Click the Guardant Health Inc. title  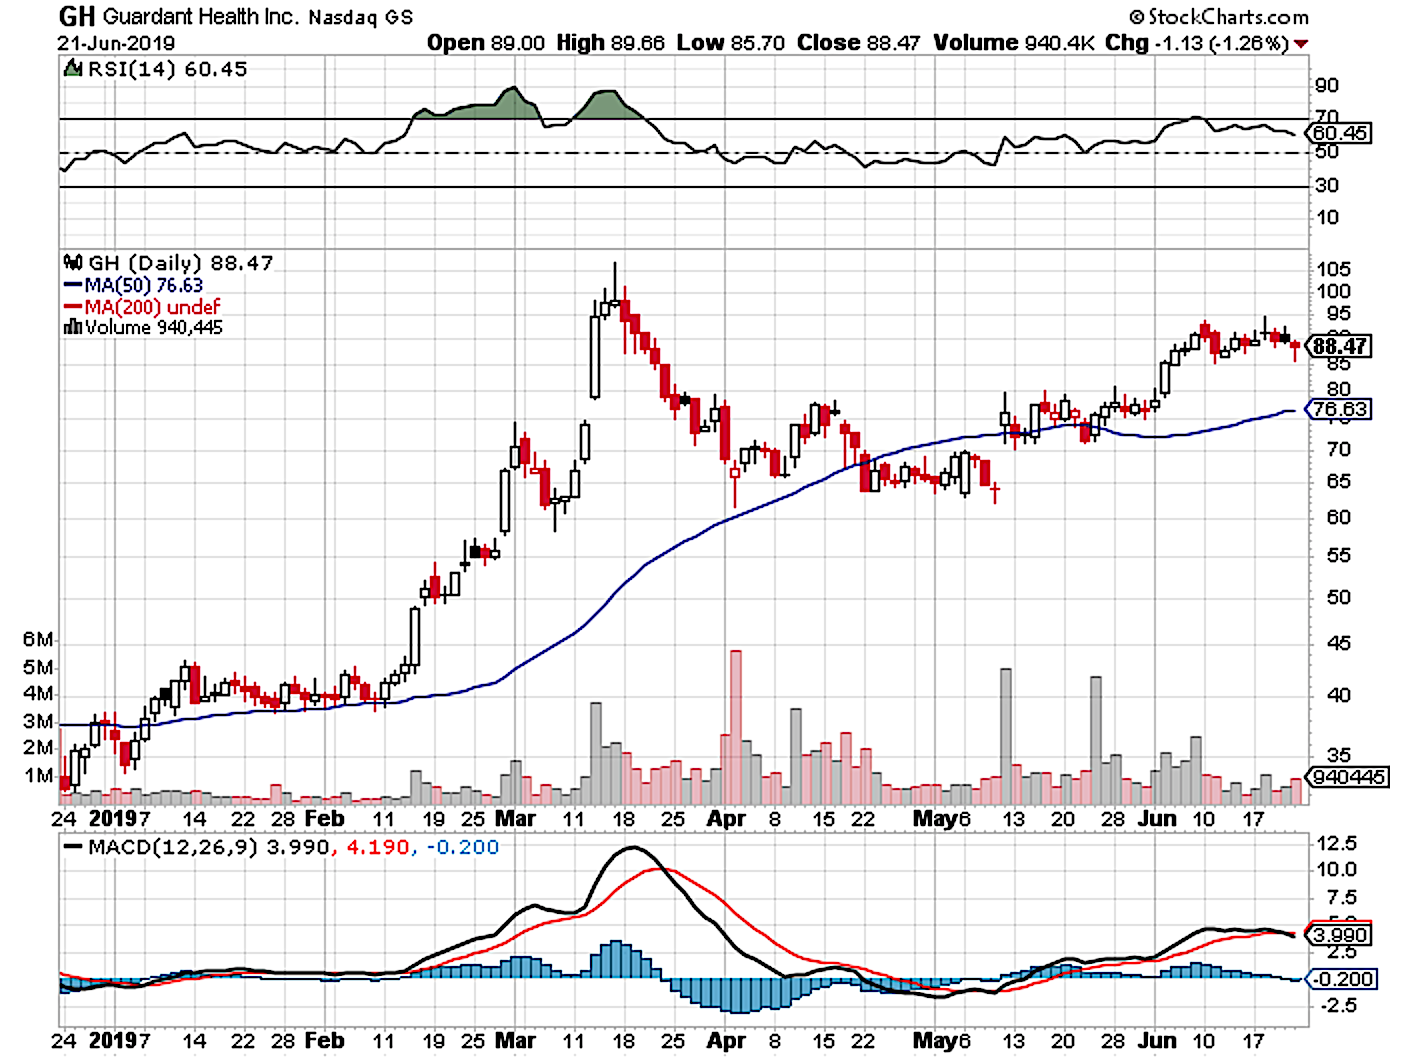tap(200, 17)
